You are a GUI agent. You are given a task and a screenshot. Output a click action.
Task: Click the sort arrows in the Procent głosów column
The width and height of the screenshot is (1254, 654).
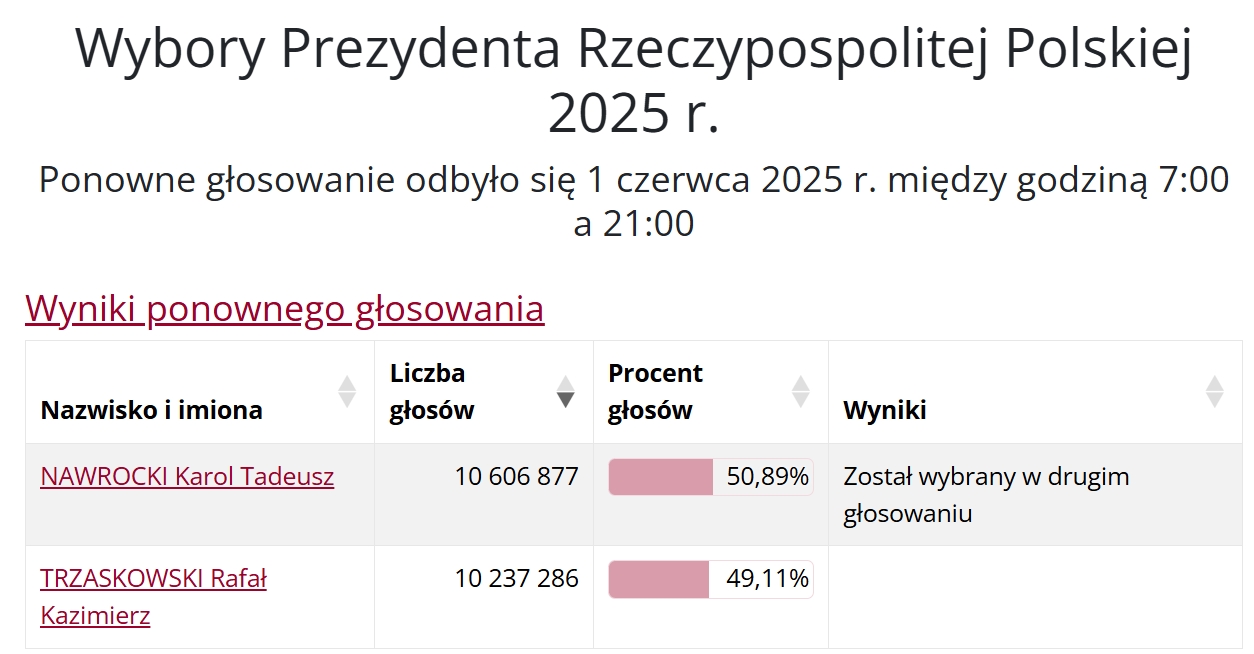(801, 391)
